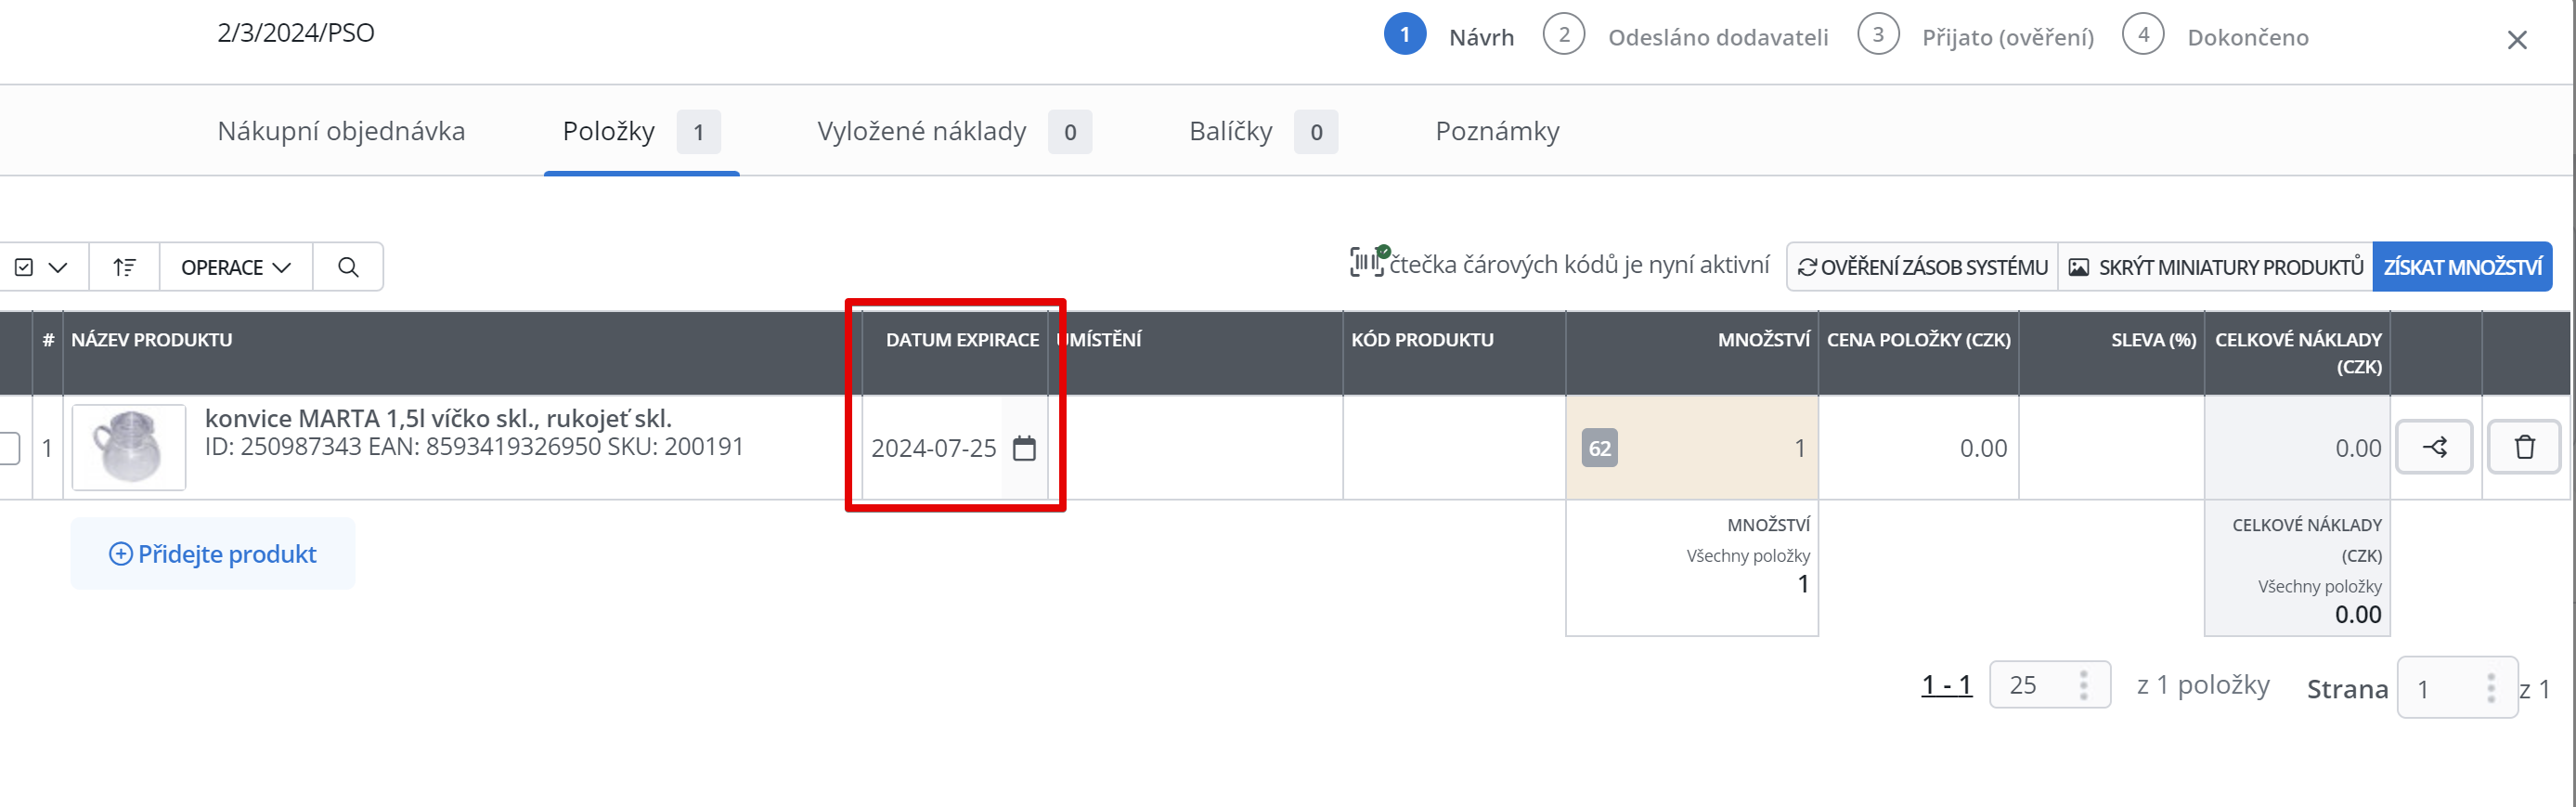
Task: Open the items-per-page selector showing 25
Action: (x=2049, y=685)
